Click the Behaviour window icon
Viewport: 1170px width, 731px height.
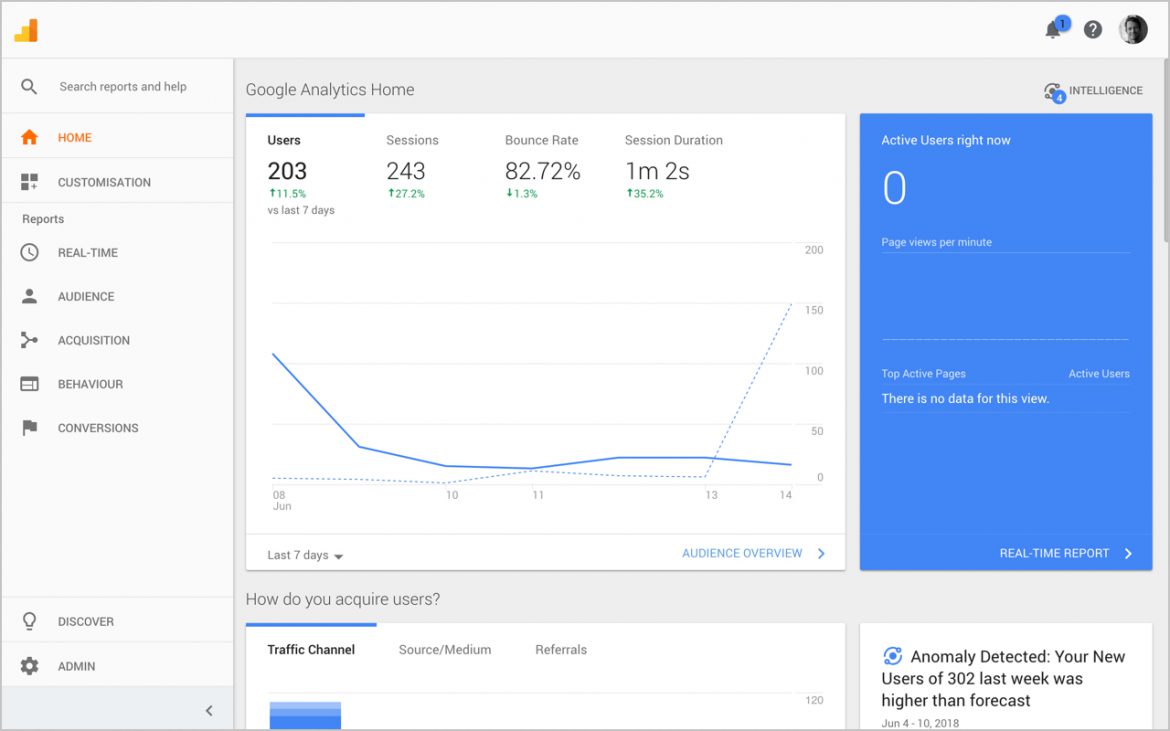click(x=29, y=384)
